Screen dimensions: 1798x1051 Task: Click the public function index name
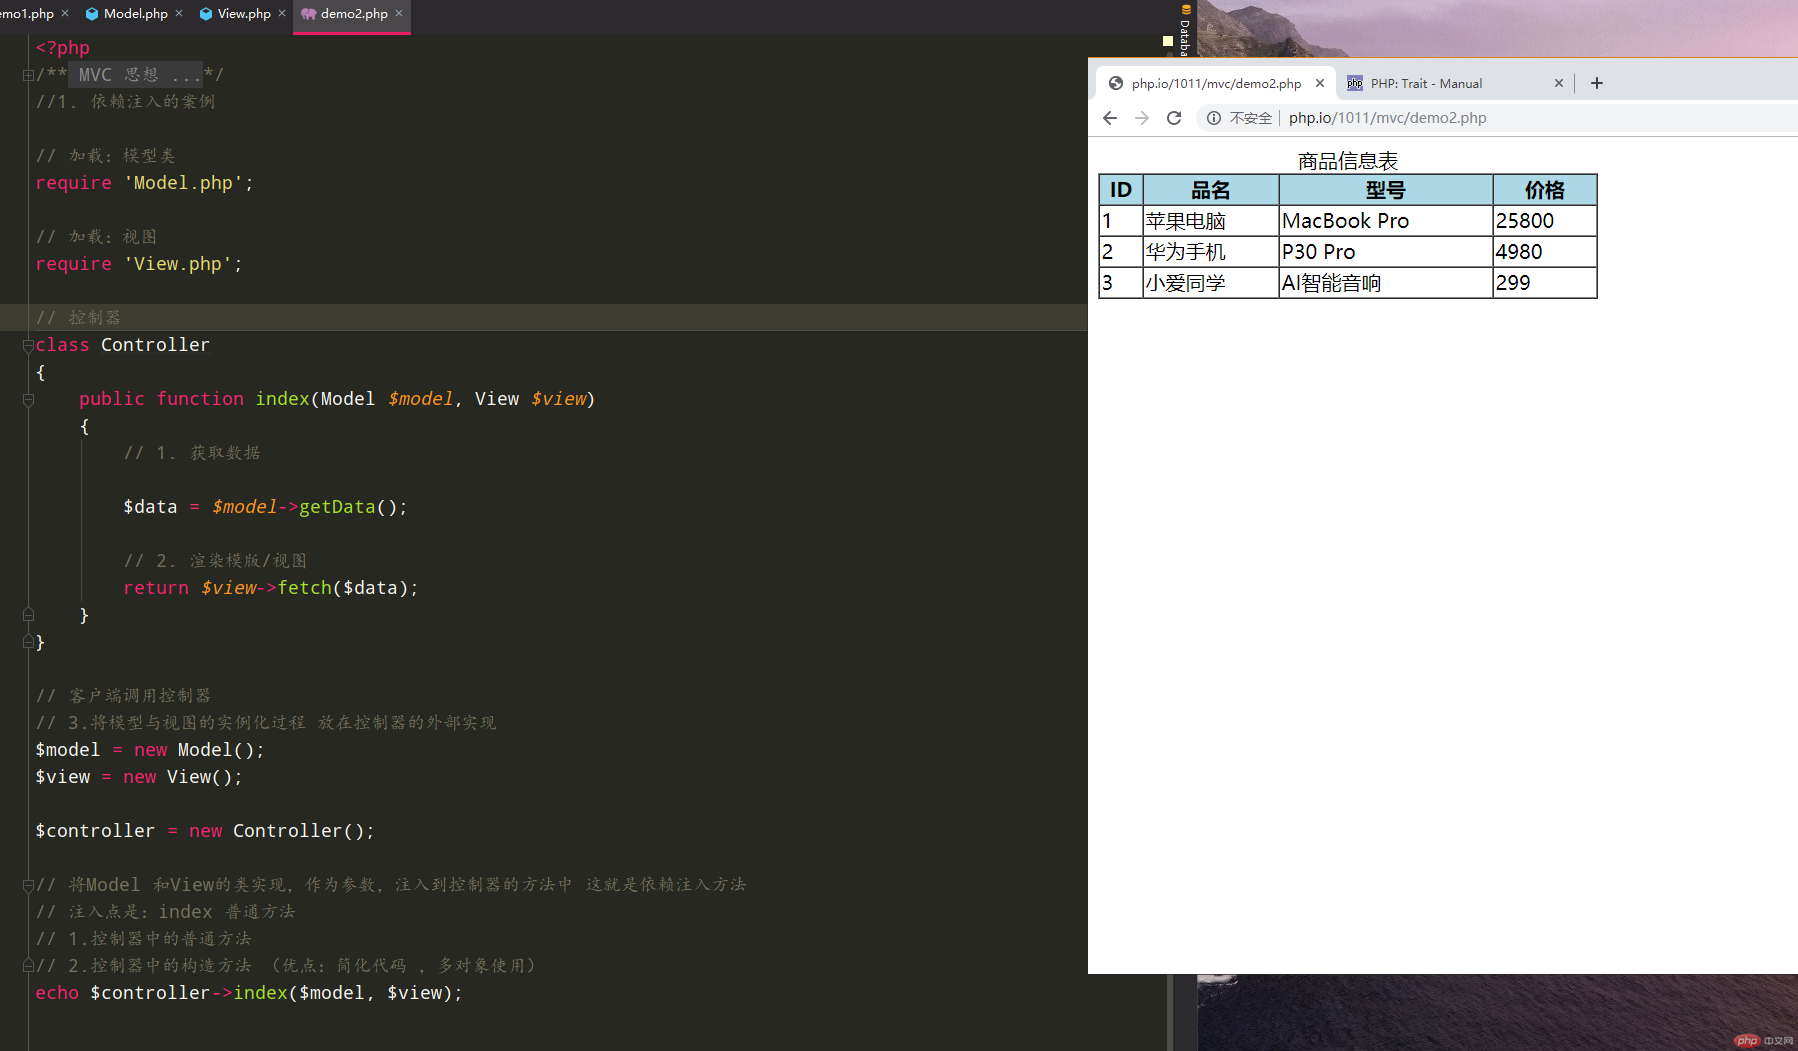tap(282, 399)
